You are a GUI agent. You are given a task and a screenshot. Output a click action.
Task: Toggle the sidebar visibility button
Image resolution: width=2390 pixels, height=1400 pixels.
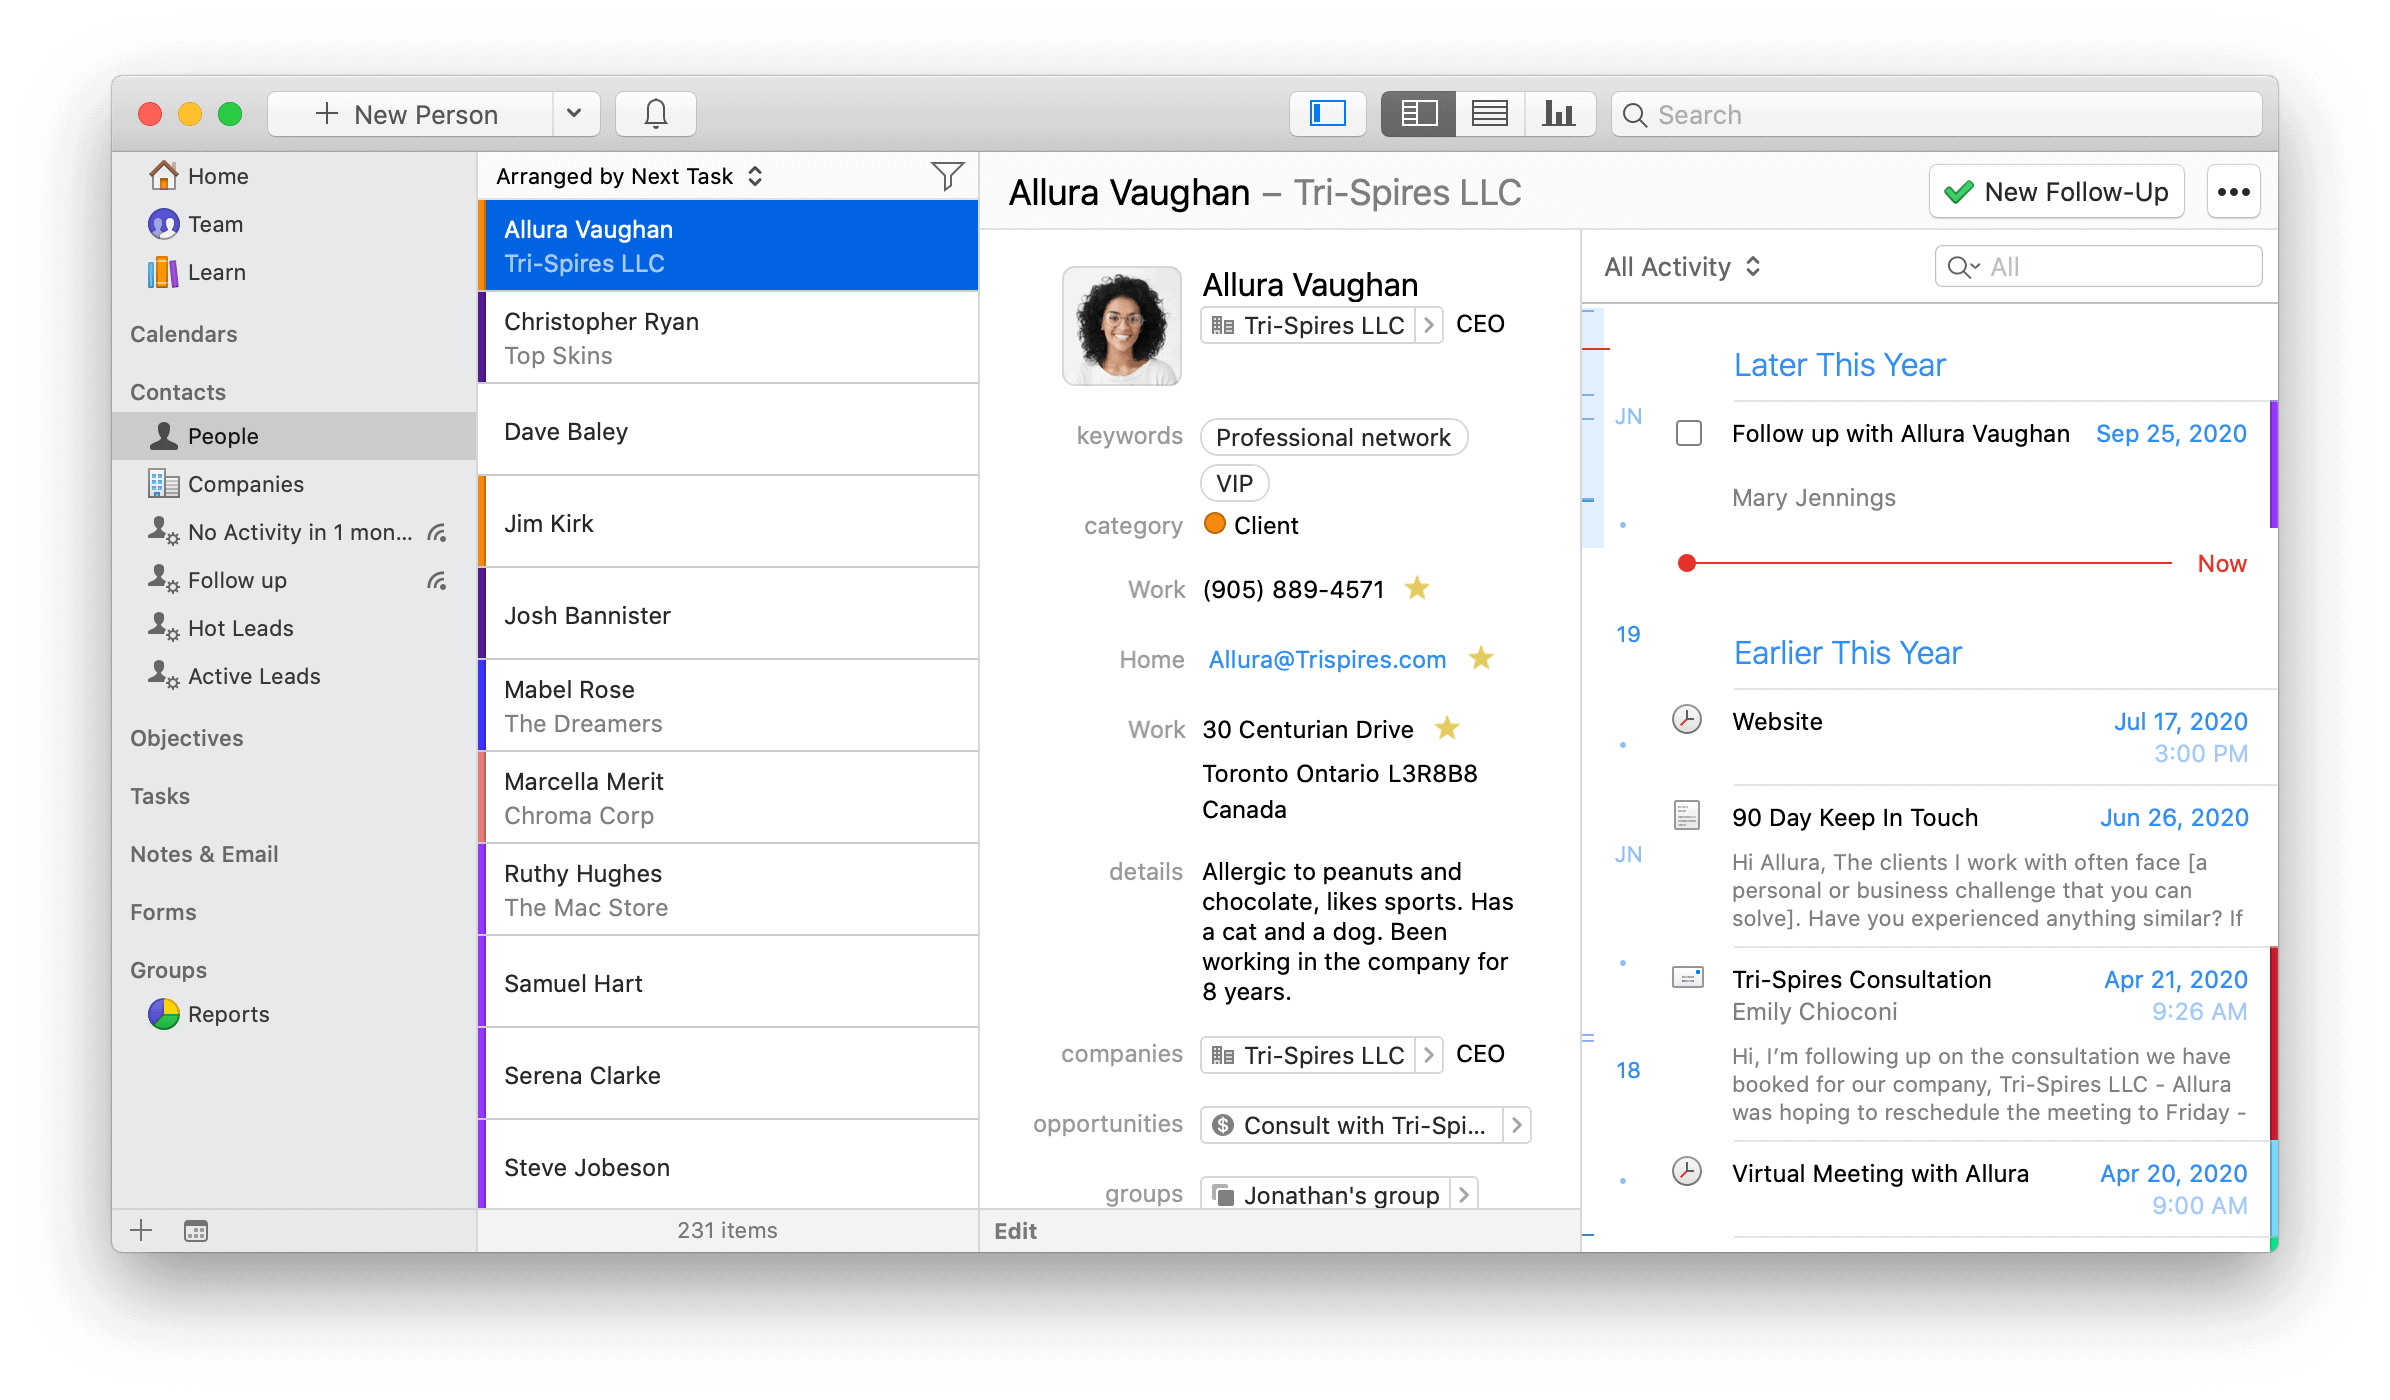[1327, 114]
